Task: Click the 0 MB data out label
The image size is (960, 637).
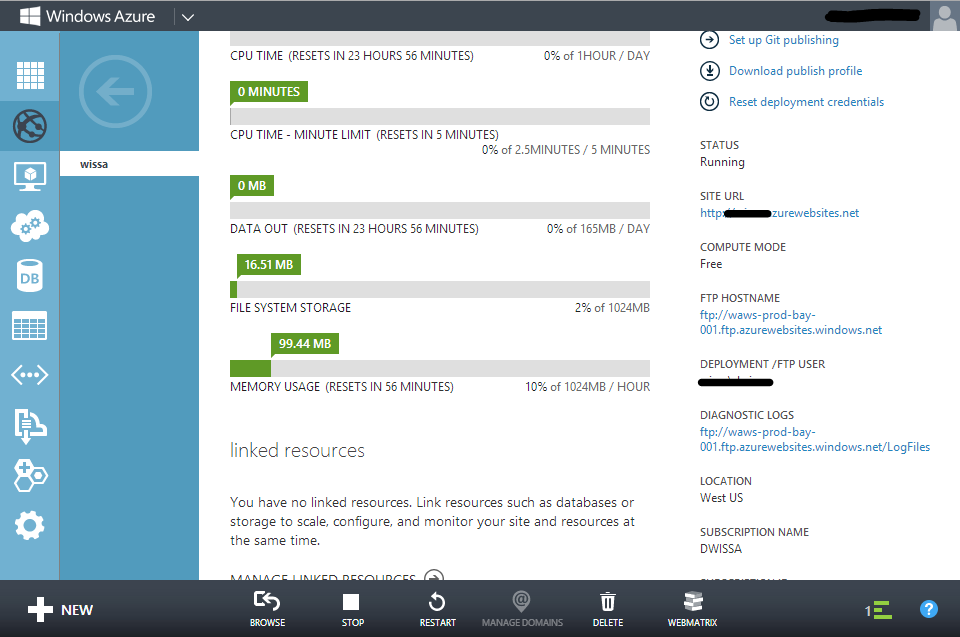Action: [x=252, y=186]
